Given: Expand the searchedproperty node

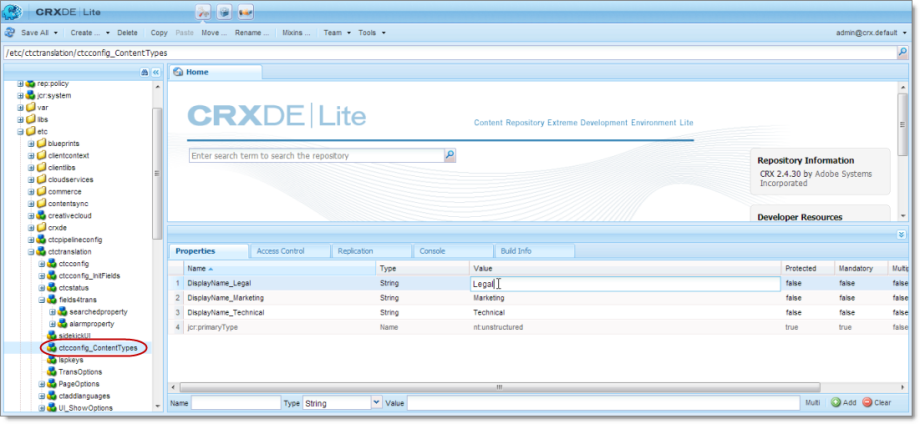Looking at the screenshot, I should [x=52, y=311].
